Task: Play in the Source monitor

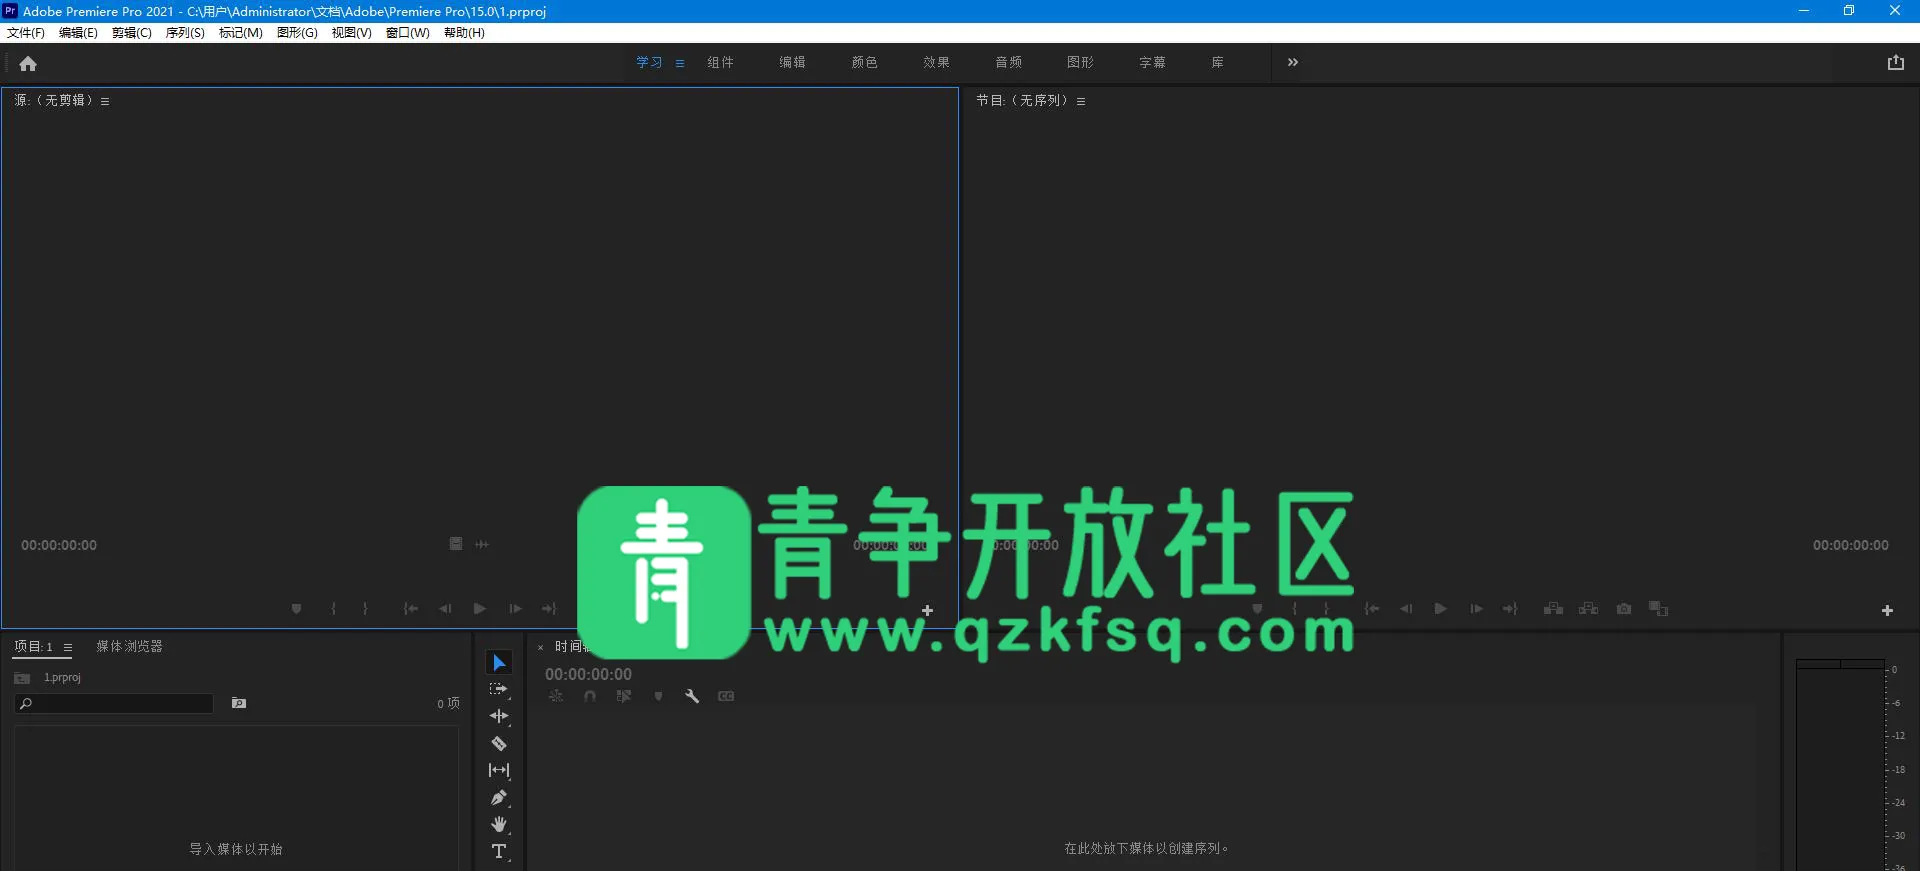Action: [480, 608]
